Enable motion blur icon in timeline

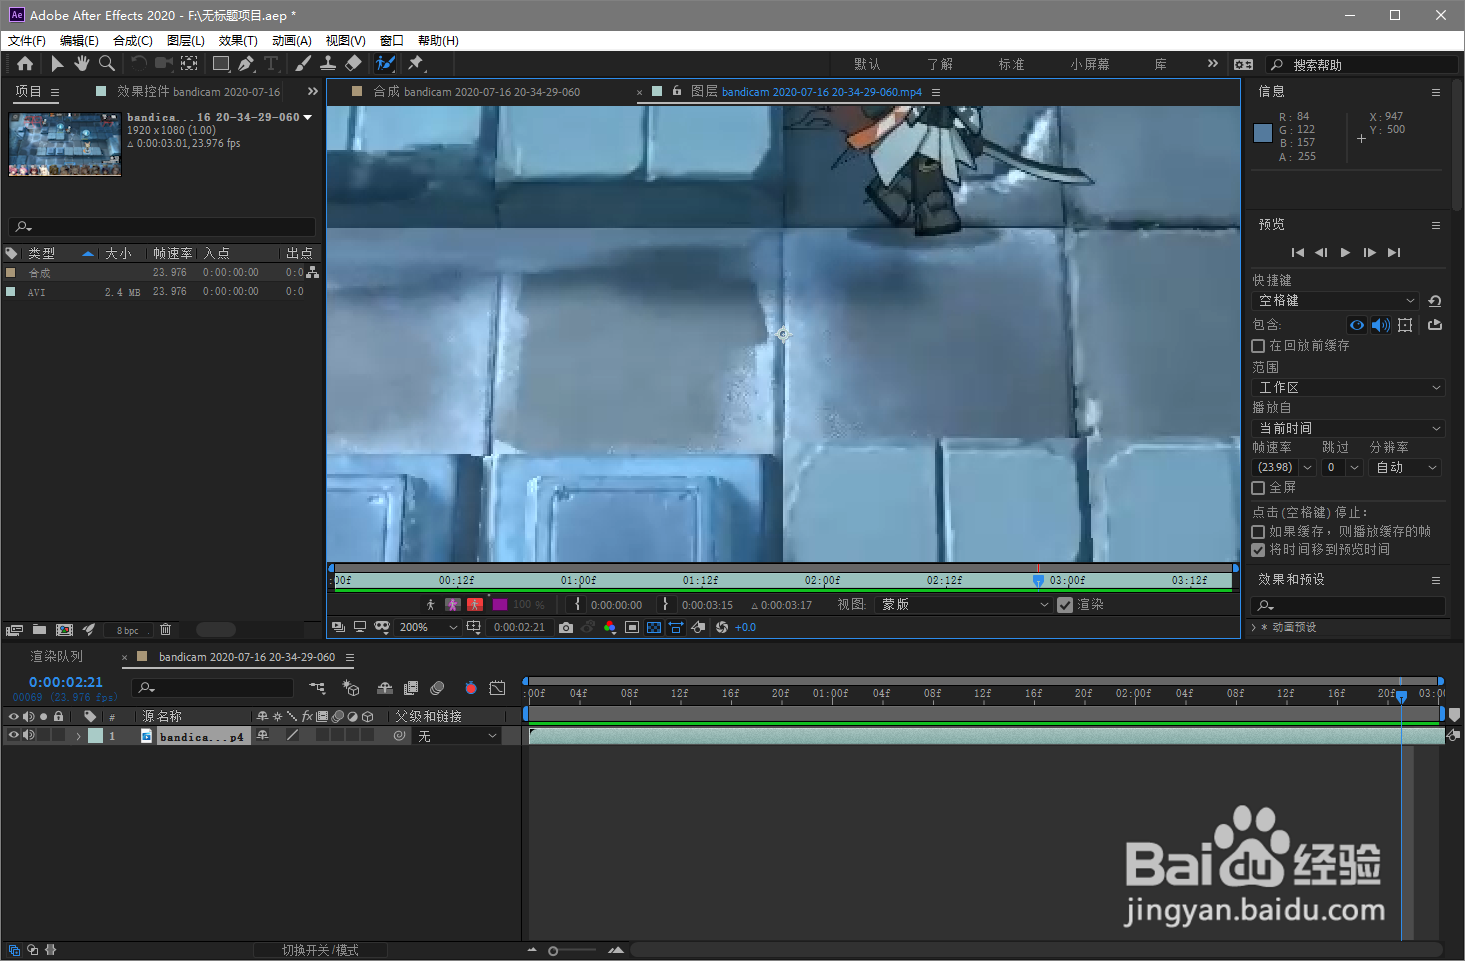coord(437,688)
